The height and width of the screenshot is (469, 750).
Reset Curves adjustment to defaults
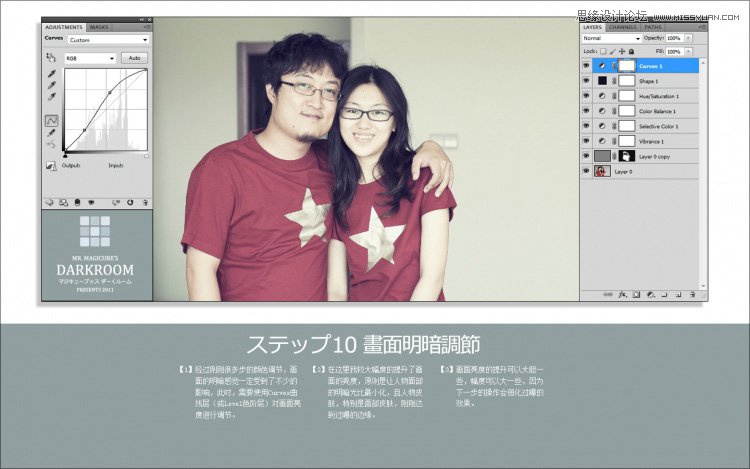[130, 203]
